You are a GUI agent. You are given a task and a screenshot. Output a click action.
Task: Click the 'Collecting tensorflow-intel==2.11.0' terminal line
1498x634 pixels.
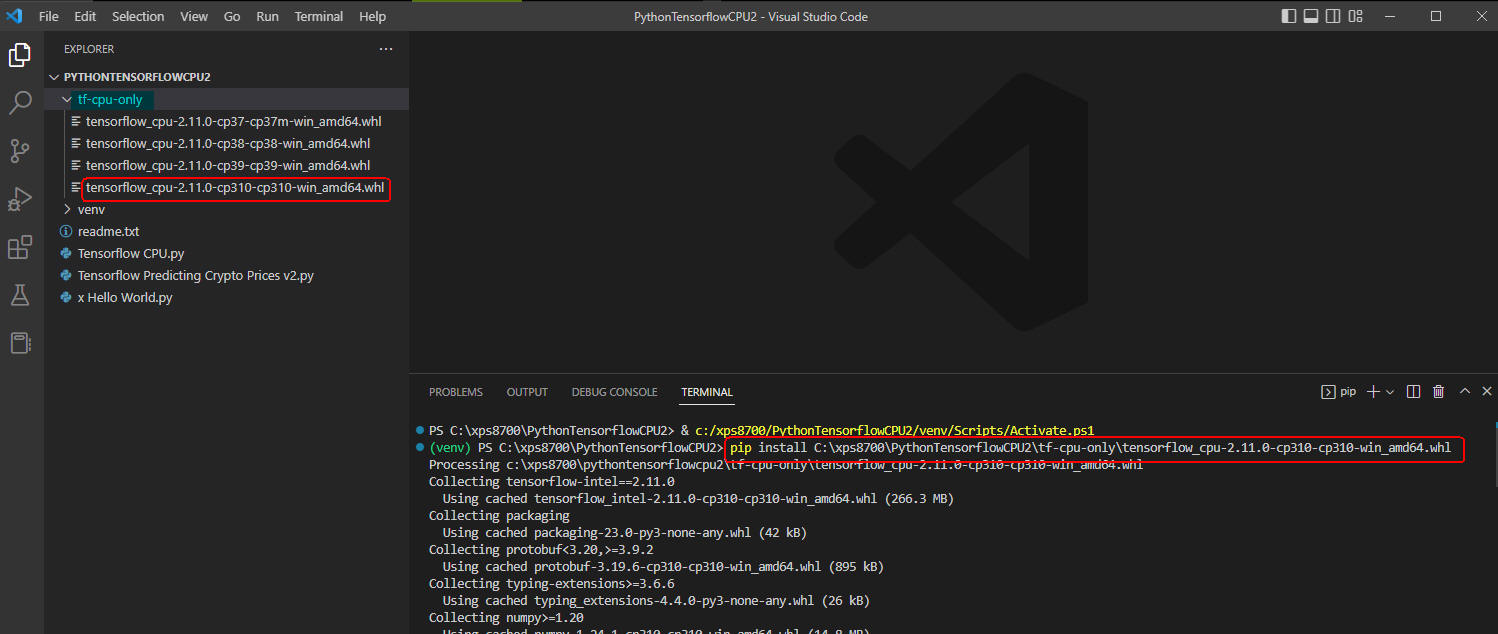point(552,481)
